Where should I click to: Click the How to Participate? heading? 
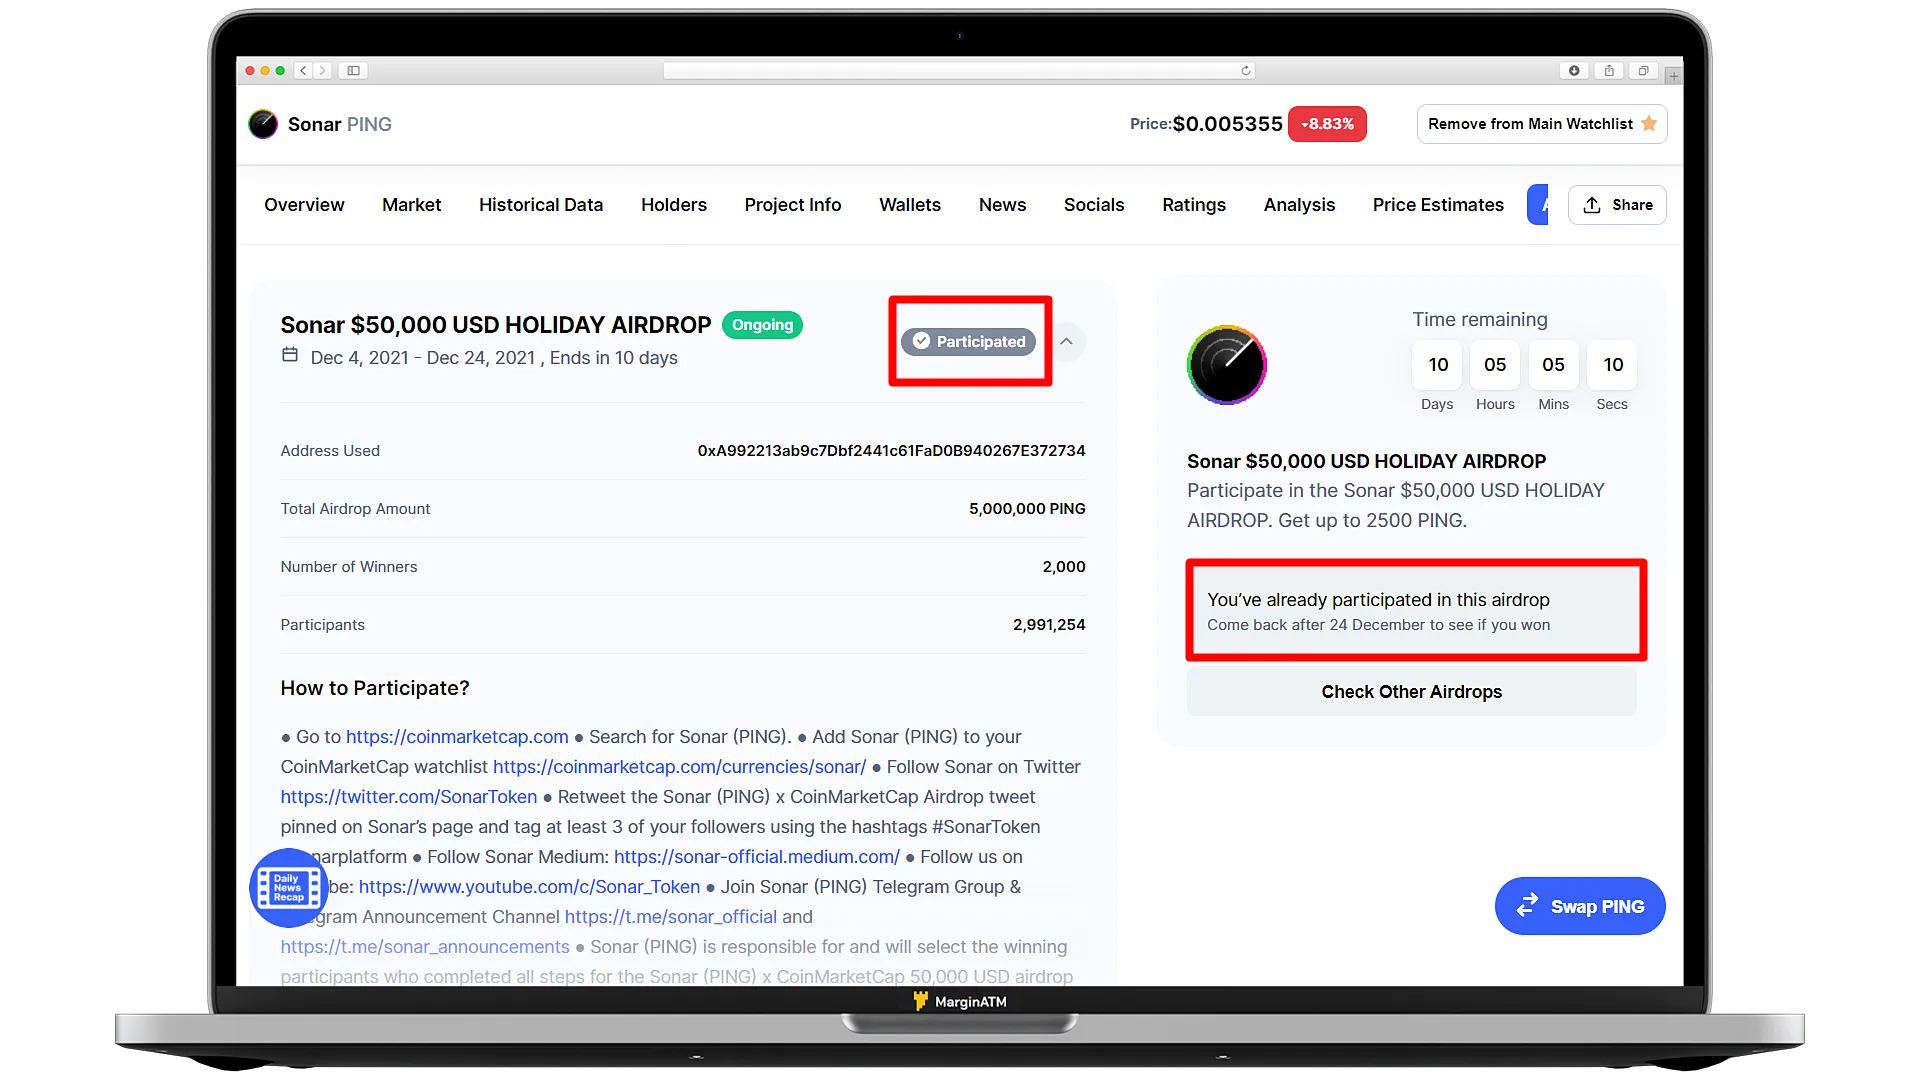pyautogui.click(x=375, y=688)
